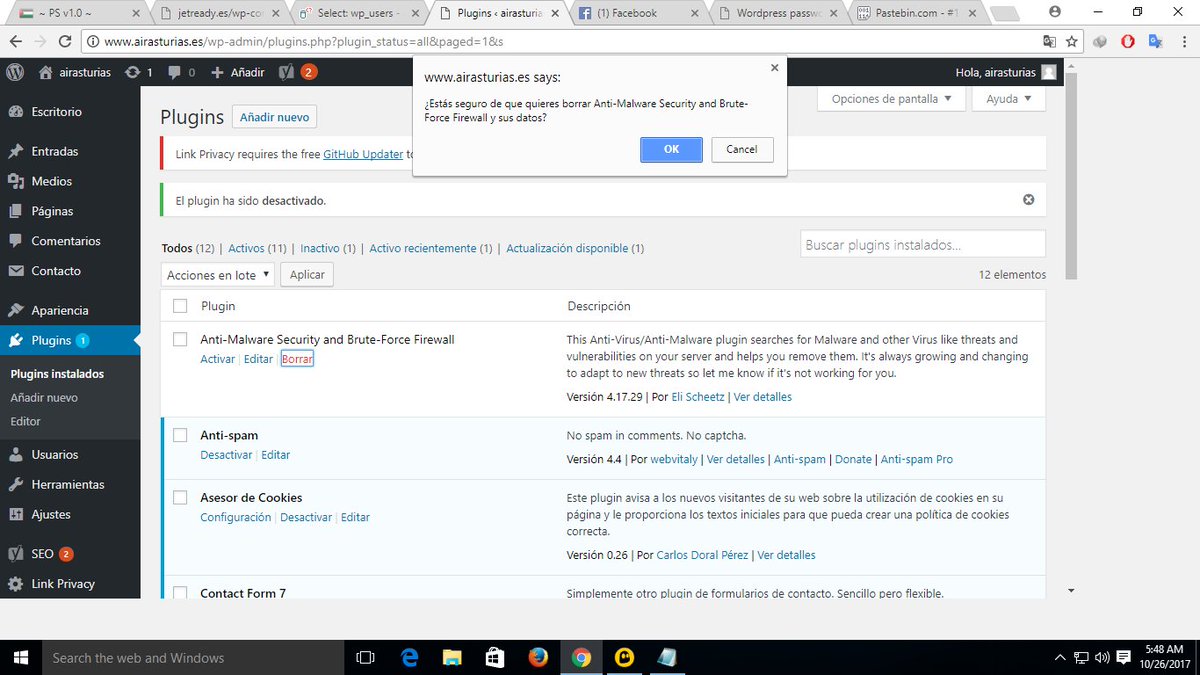Open the comments bubble in admin bar
Screen dimensions: 1200x675
click(181, 72)
